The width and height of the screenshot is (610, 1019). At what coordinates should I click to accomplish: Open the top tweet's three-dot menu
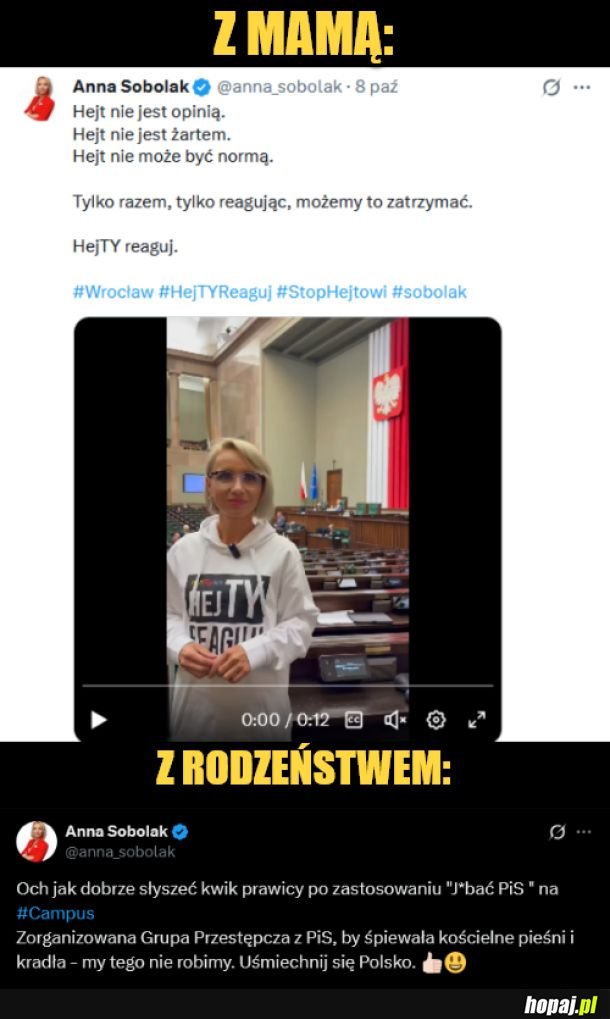[581, 87]
